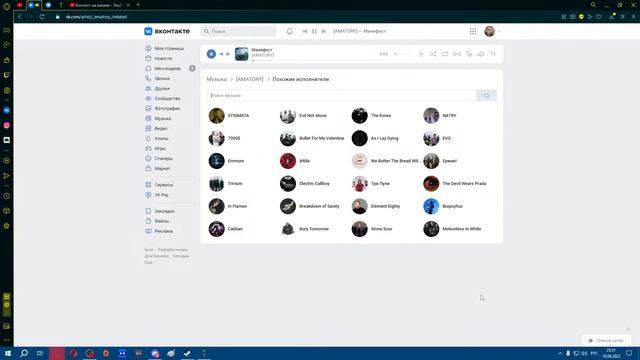Screen dimensions: 640x360
Task: Open the STIGMATA artist
Action: pos(229,116)
